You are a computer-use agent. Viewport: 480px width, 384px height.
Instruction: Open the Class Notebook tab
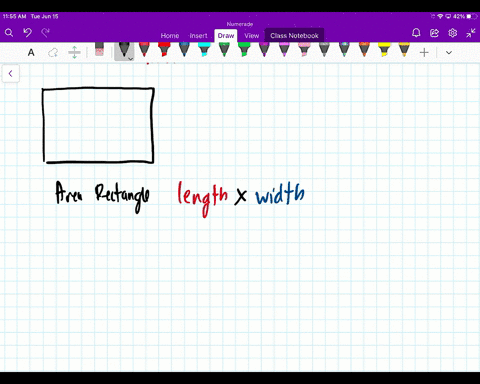294,36
